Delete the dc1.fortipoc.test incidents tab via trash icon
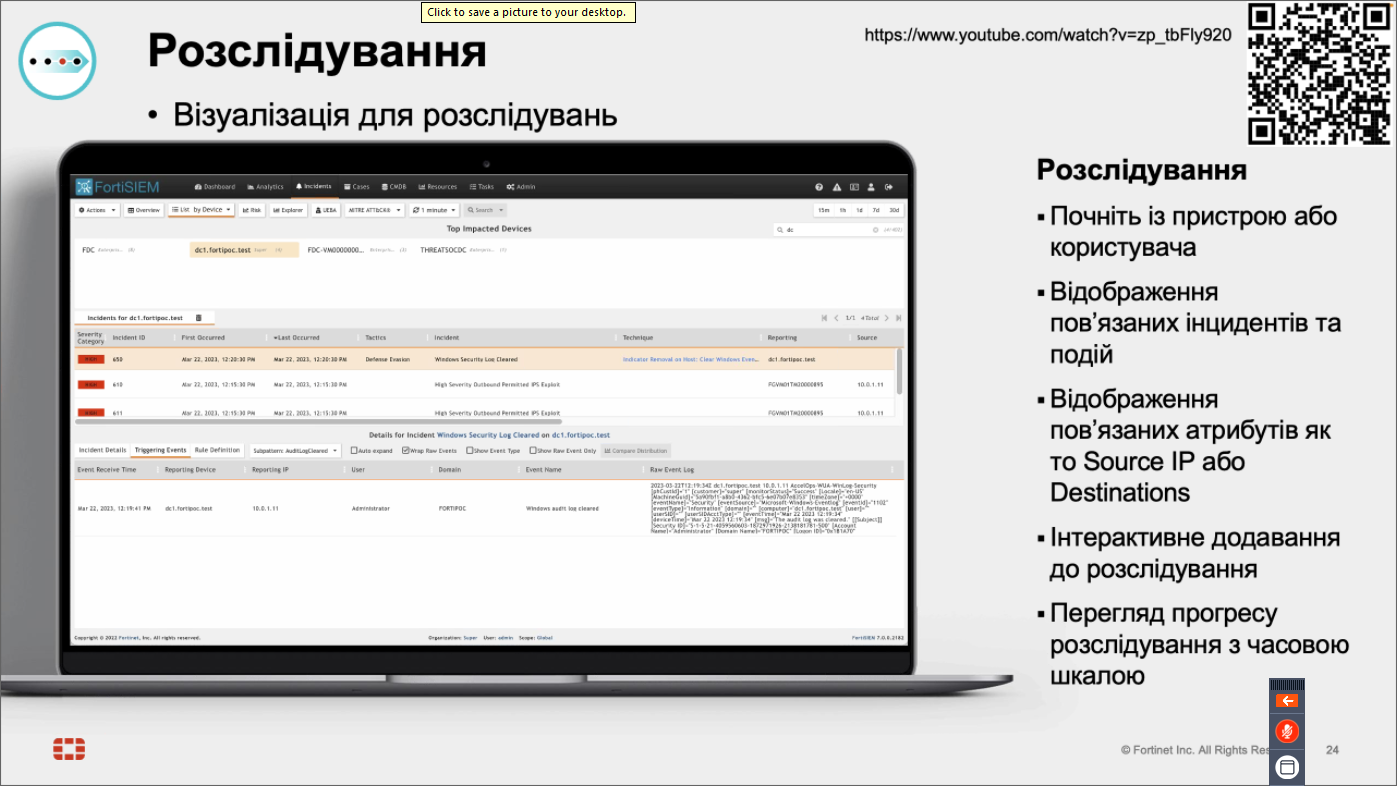Screen dimensions: 1397x786 [199, 318]
